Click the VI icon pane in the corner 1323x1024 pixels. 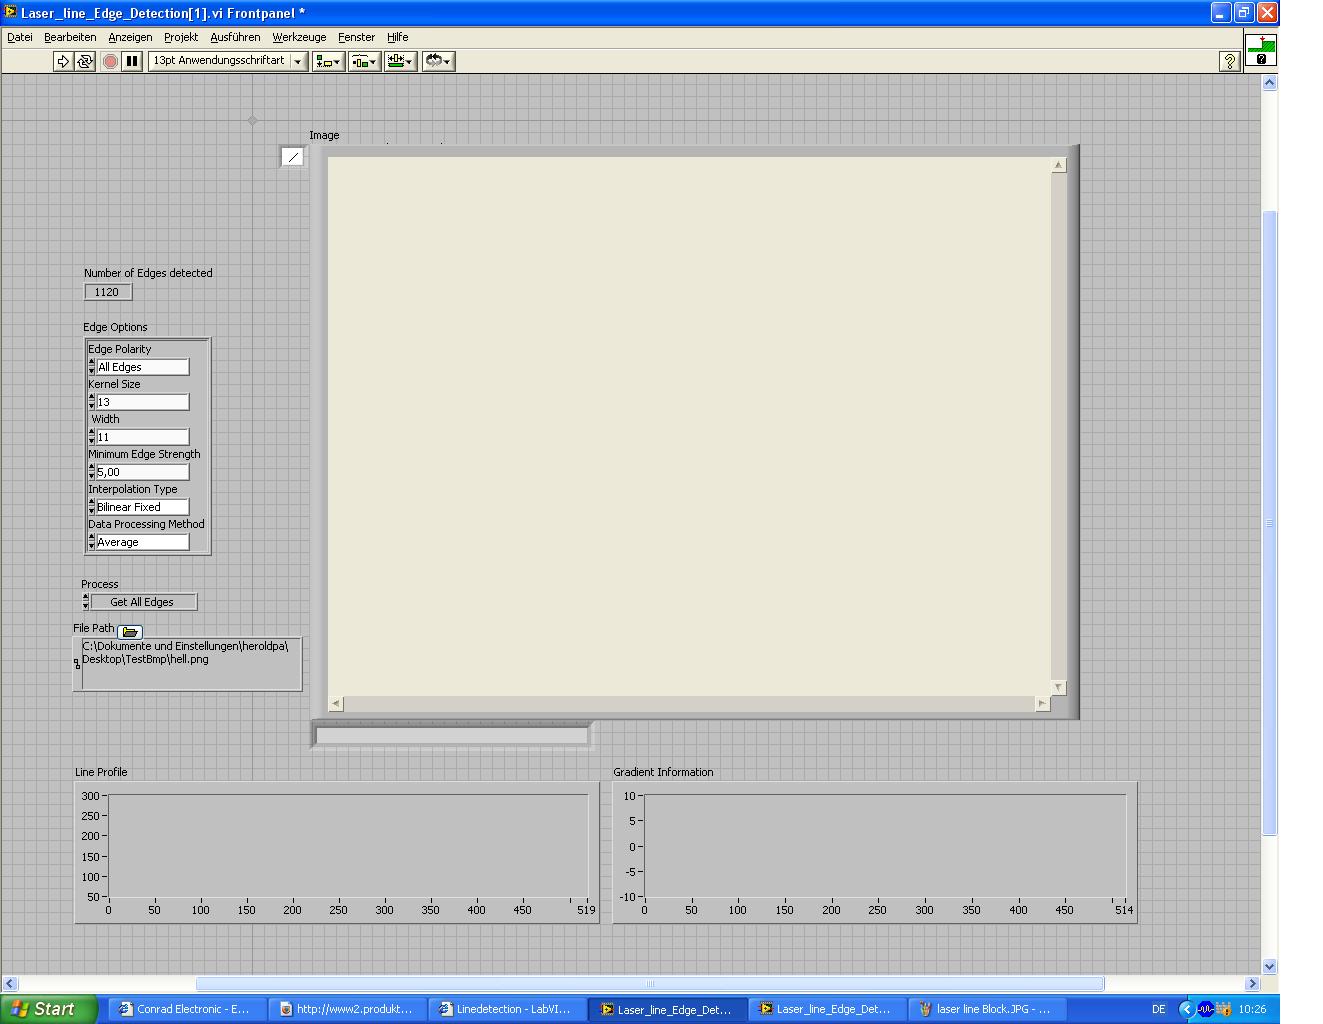pos(1261,50)
